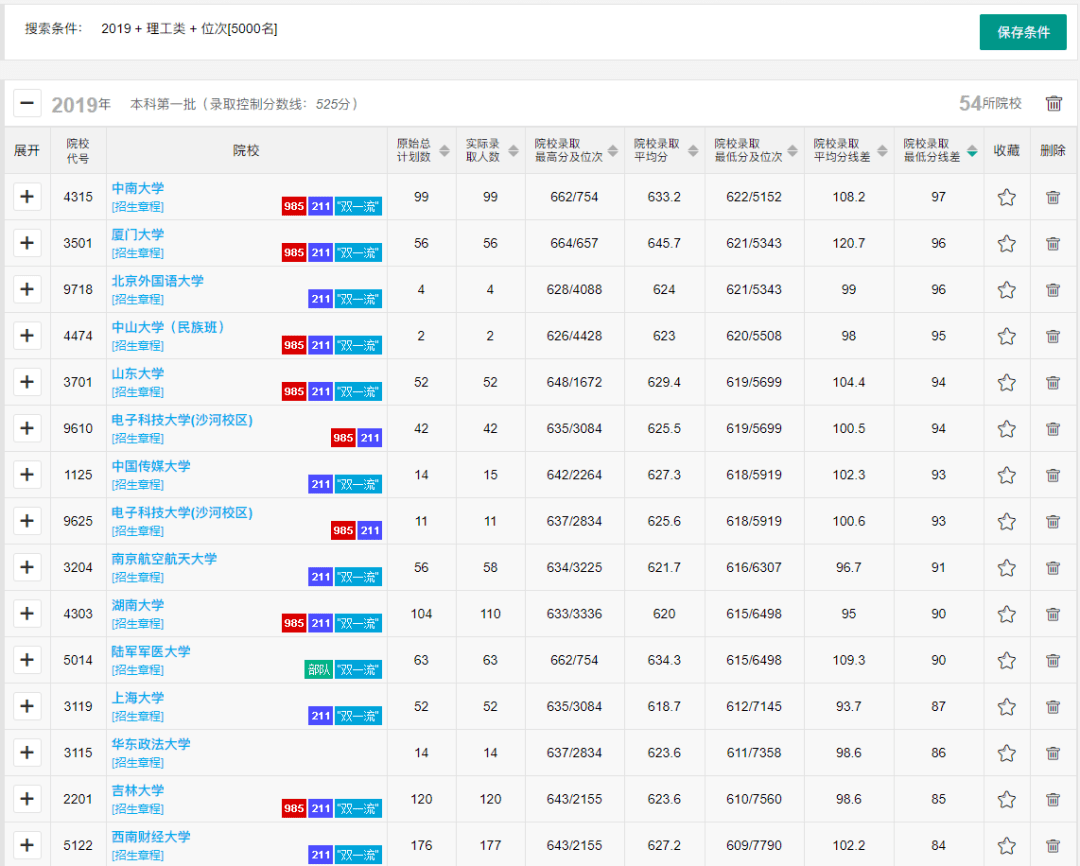The height and width of the screenshot is (866, 1080).
Task: Select the search condition text 2019 + 理工类
Action: tap(143, 29)
